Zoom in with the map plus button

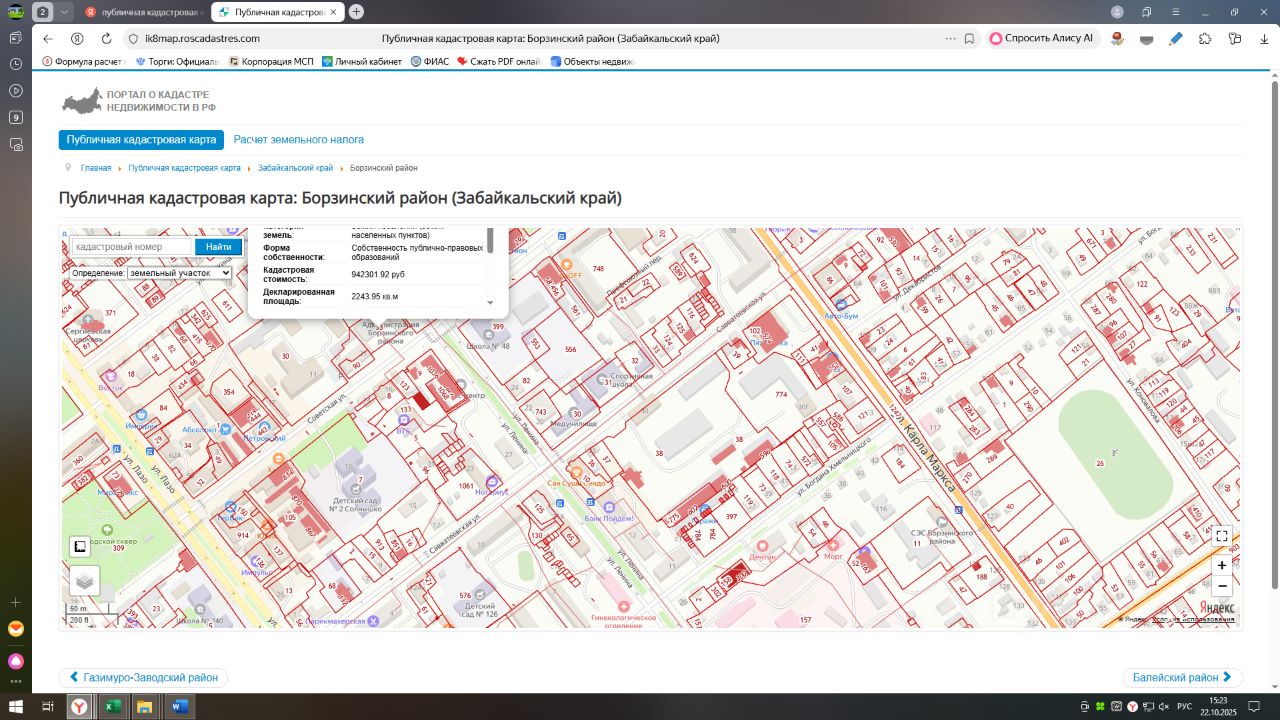pyautogui.click(x=1222, y=565)
